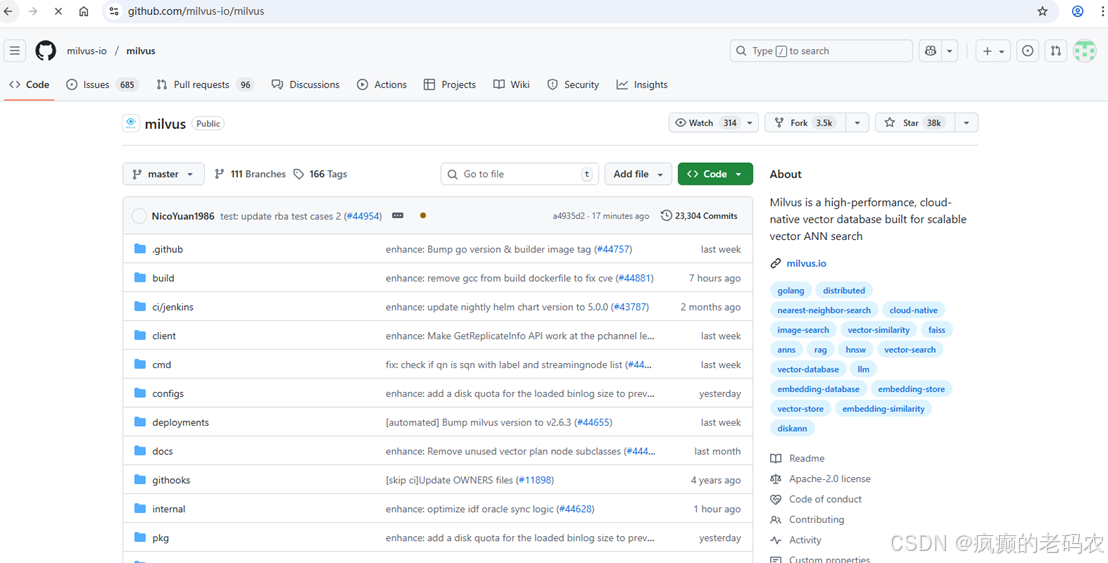Open commit link #44954
This screenshot has width=1108, height=563.
(x=363, y=216)
